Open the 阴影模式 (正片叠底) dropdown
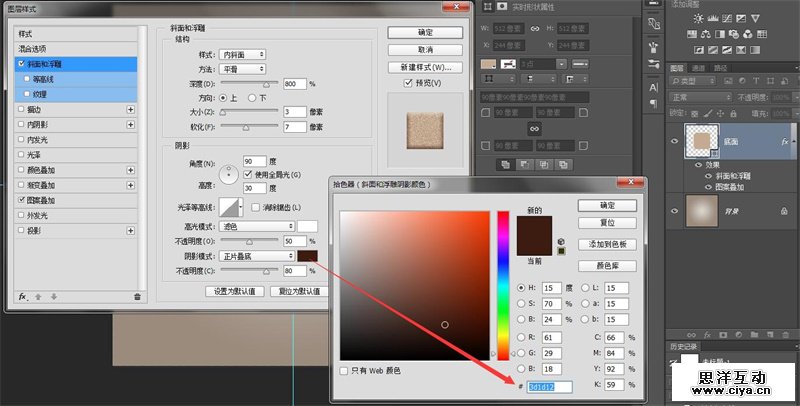Image resolution: width=800 pixels, height=406 pixels. point(257,256)
